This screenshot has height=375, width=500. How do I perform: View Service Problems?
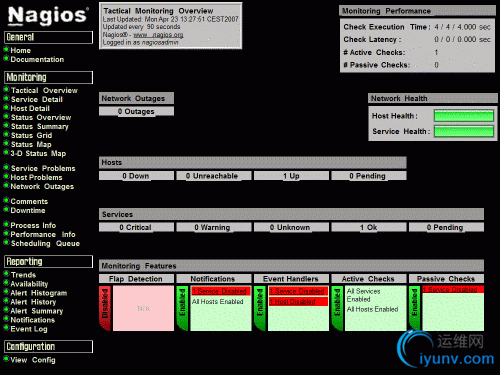point(43,168)
